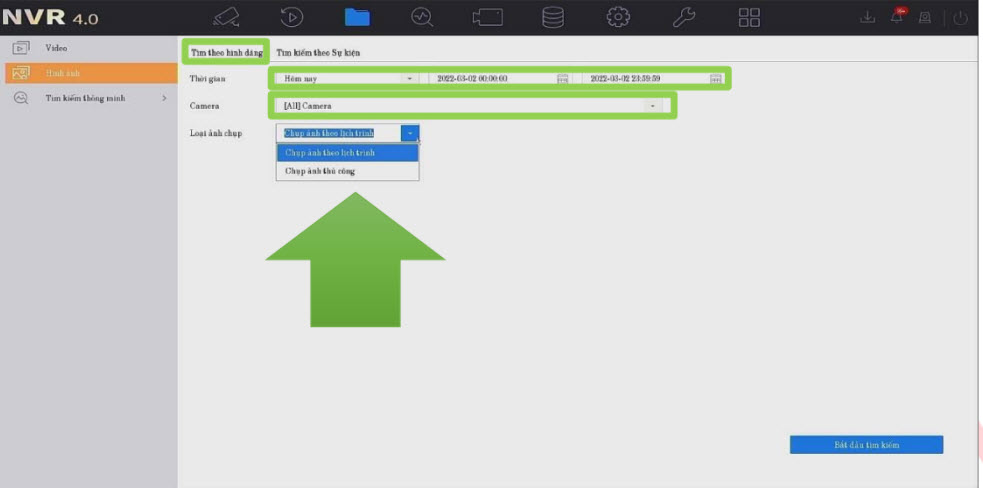Image resolution: width=983 pixels, height=488 pixels.
Task: Choose 'Chụp ảnh theo lịch trình' in list
Action: click(329, 153)
